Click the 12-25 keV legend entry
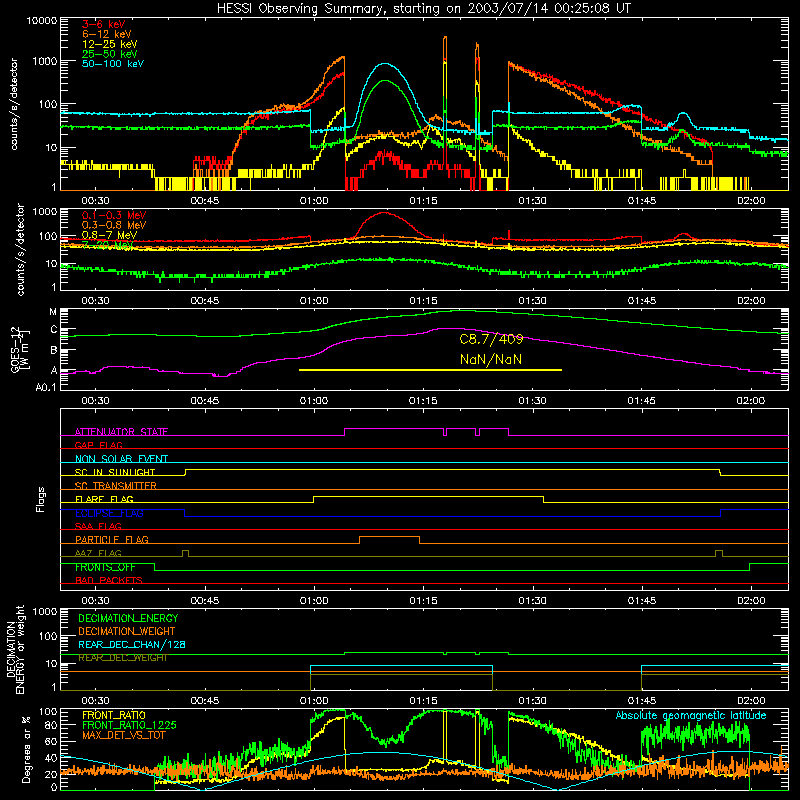The height and width of the screenshot is (800, 800). [x=110, y=44]
